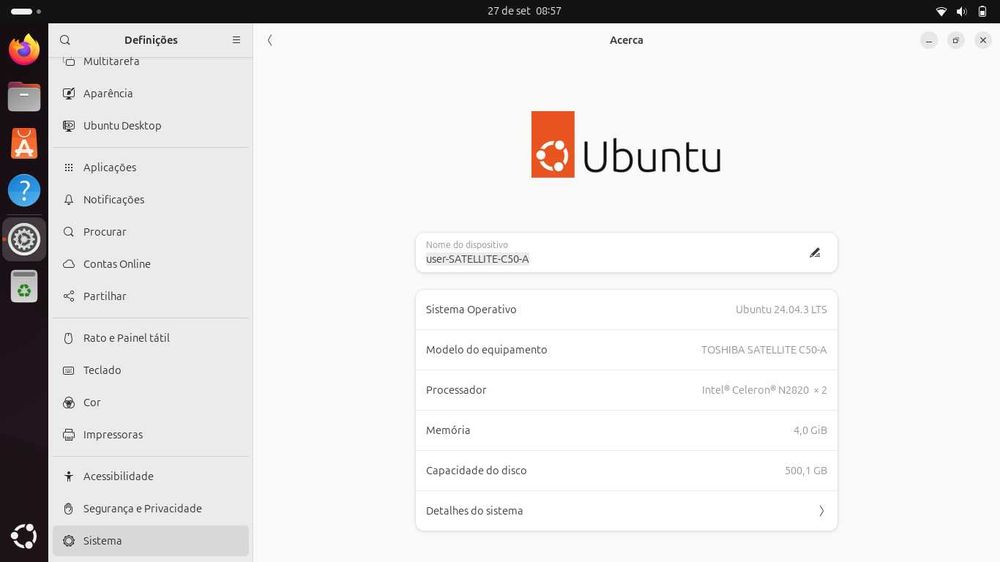Screen dimensions: 1000x562
Task: Select Ubuntu Desktop in the sidebar
Action: pos(151,126)
